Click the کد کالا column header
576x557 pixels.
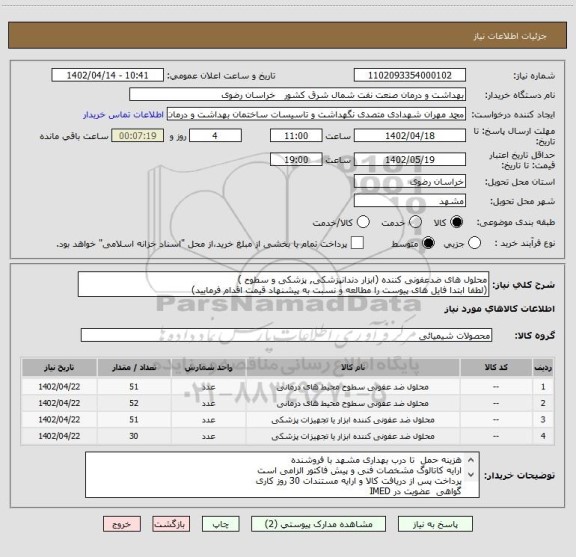(x=496, y=367)
